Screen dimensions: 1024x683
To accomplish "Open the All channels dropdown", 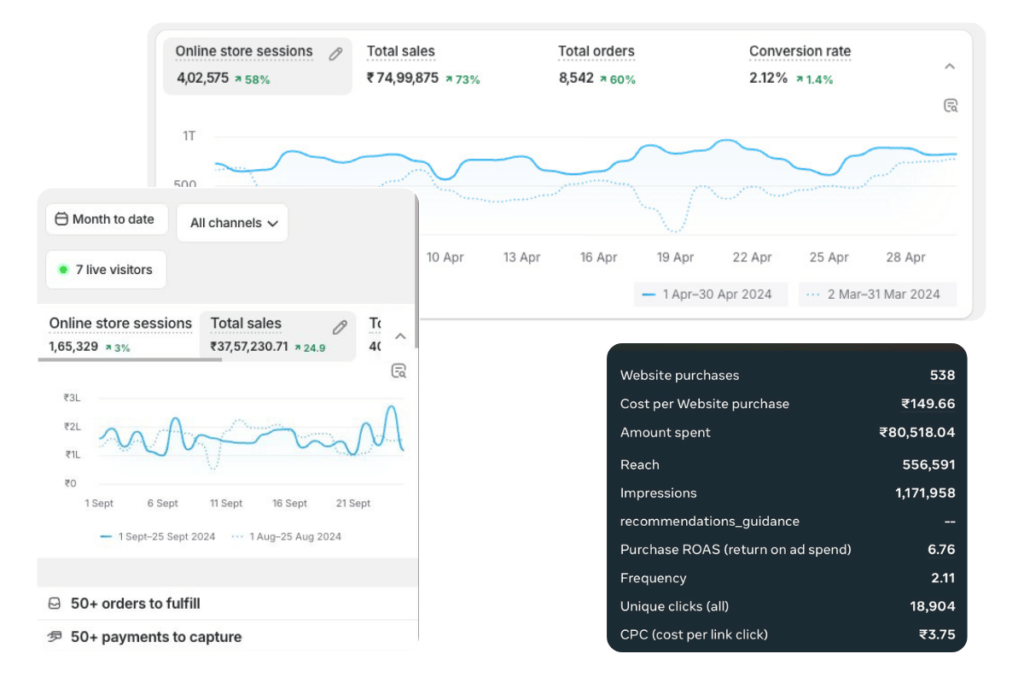I will point(232,223).
